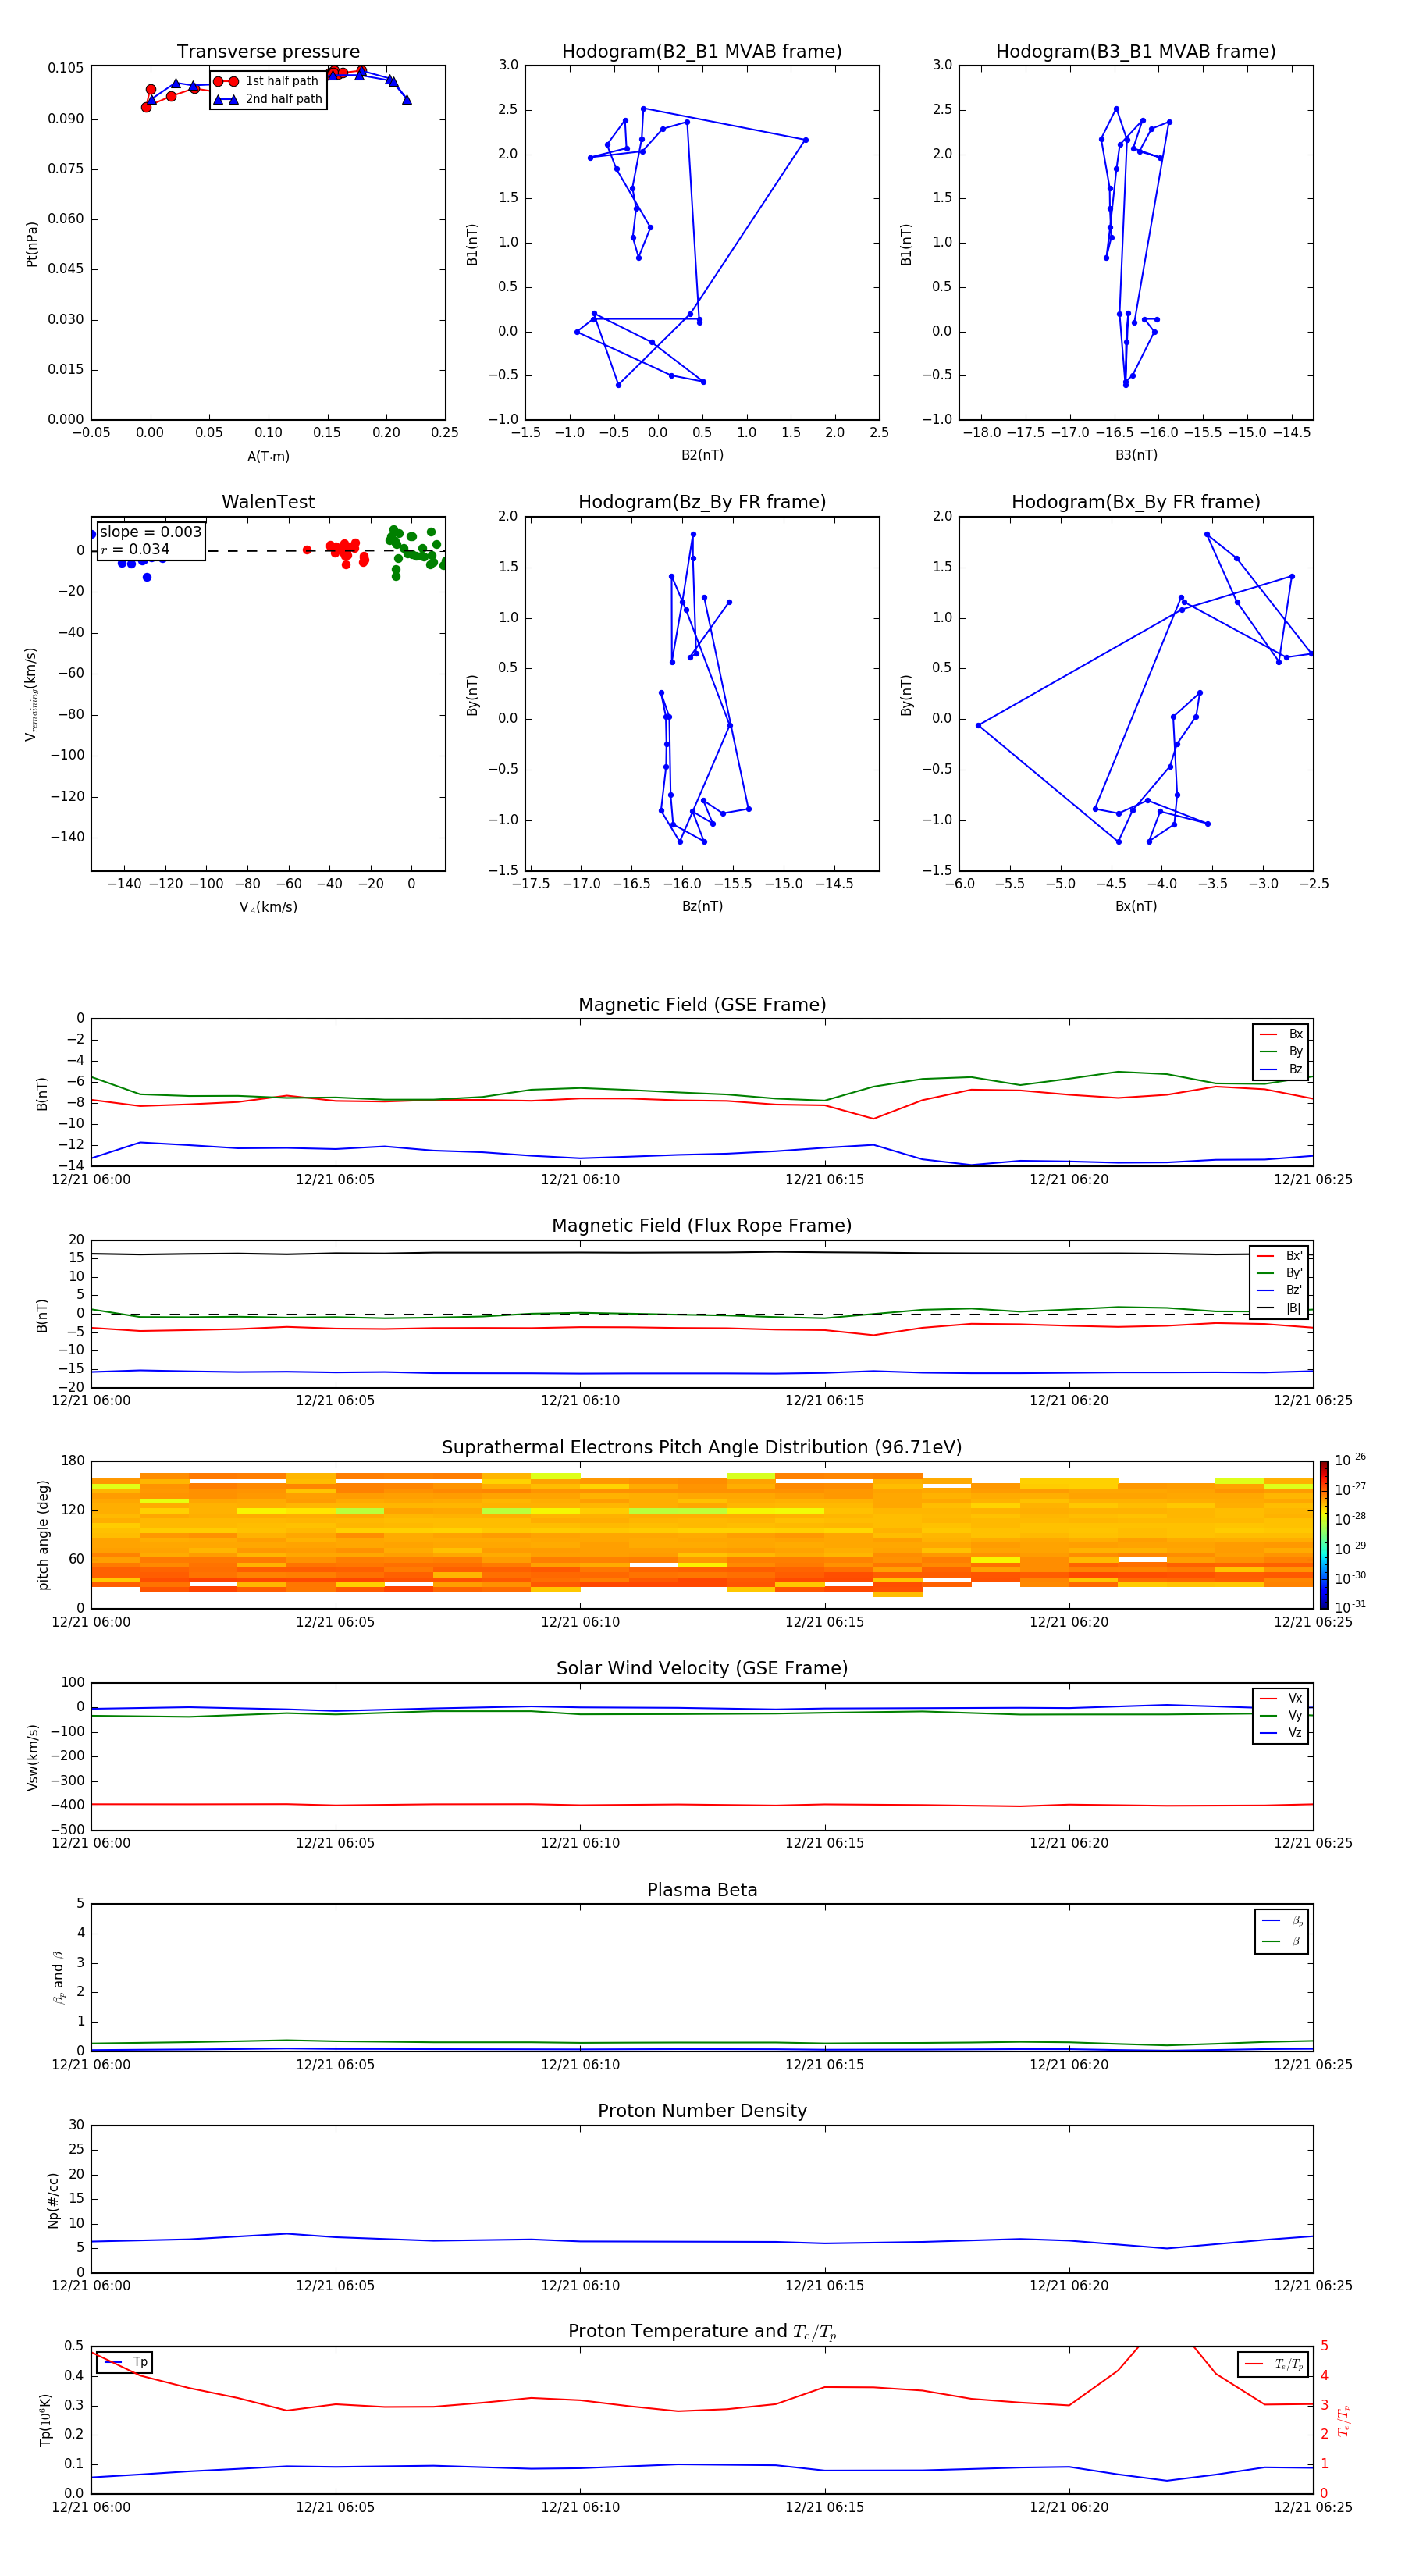Click the pitch angle color scale bar
Image resolution: width=1405 pixels, height=2576 pixels.
pyautogui.click(x=1323, y=1535)
